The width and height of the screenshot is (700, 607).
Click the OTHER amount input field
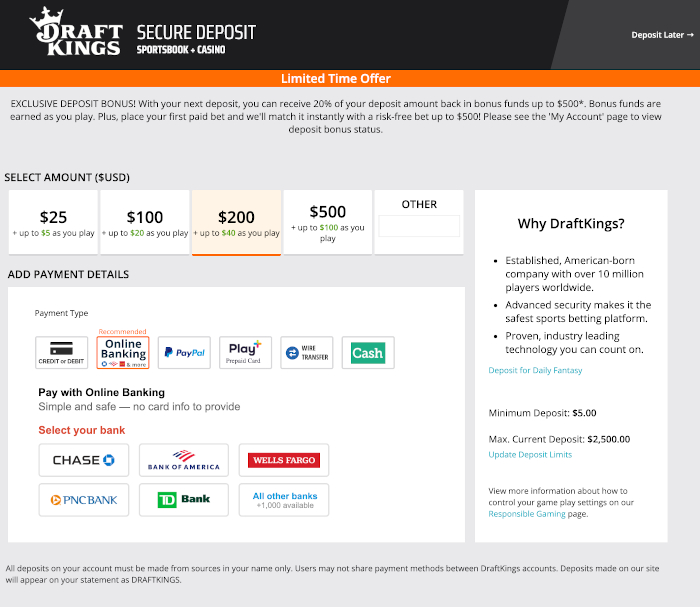coord(419,226)
